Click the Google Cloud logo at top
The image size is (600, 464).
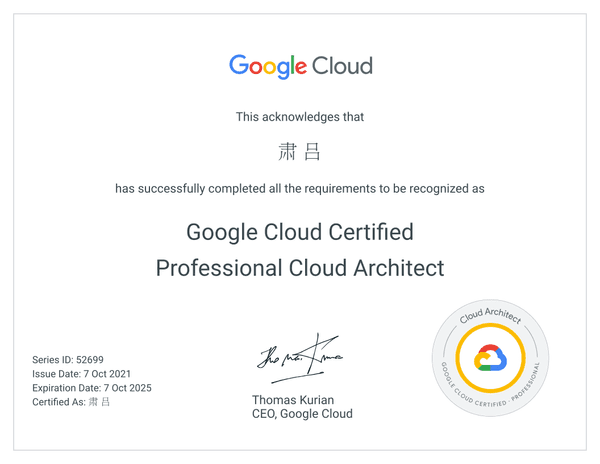click(x=301, y=67)
